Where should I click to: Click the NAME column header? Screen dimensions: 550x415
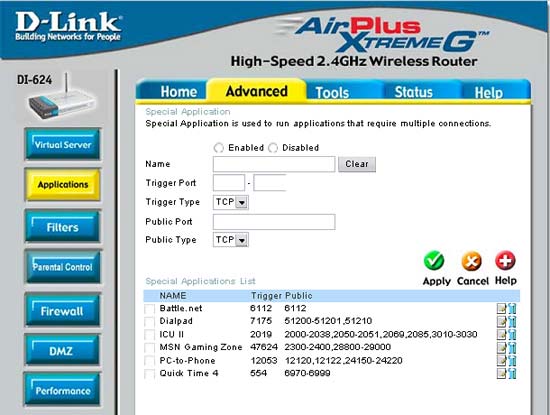(x=173, y=296)
